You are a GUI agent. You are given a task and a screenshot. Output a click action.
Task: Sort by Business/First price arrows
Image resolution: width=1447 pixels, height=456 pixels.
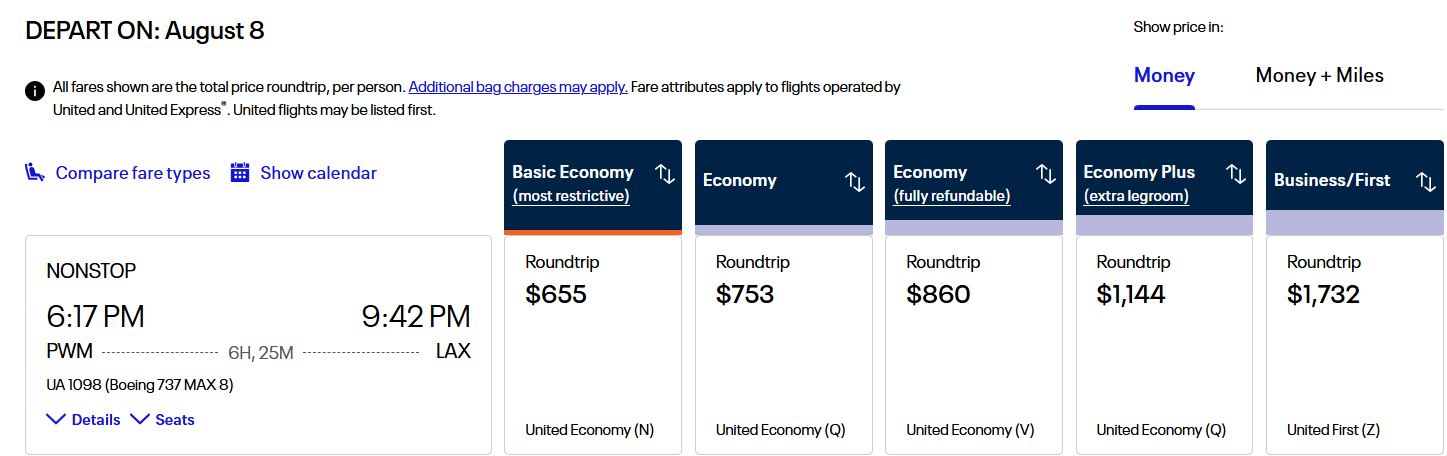tap(1426, 182)
